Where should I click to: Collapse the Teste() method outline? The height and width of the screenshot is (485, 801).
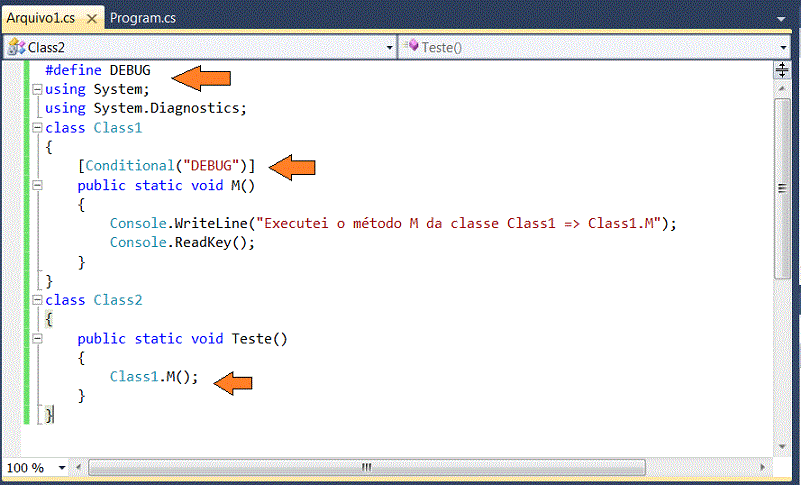pos(37,339)
